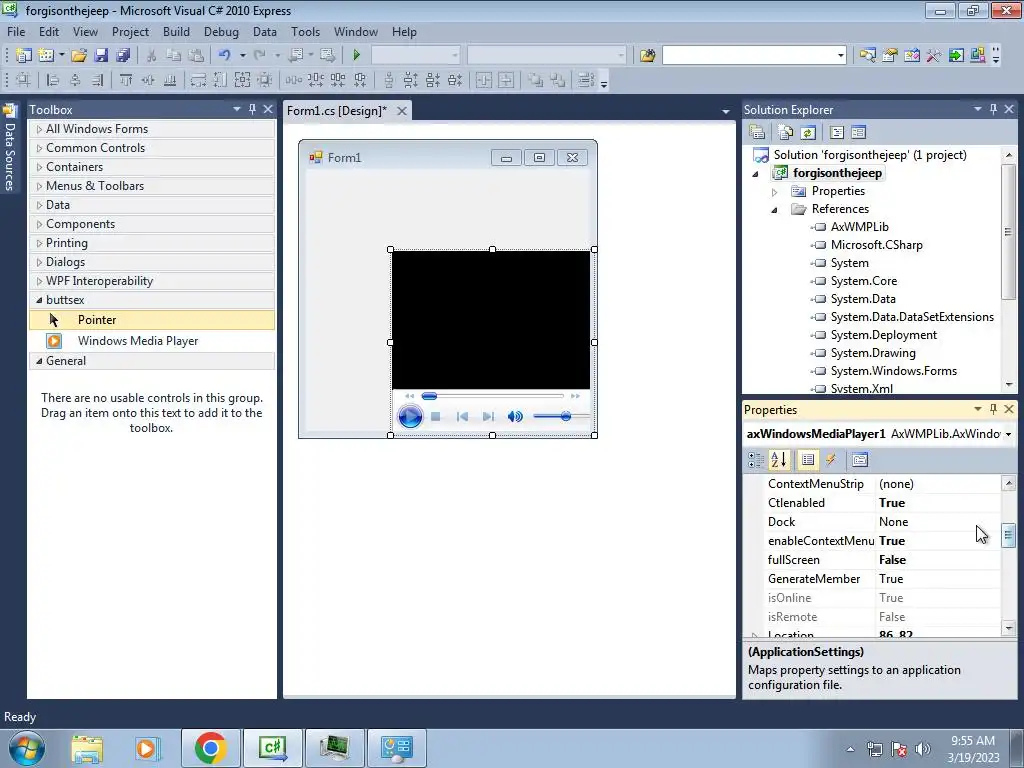Toggle the Properties view button
This screenshot has width=1024, height=768.
tap(808, 460)
